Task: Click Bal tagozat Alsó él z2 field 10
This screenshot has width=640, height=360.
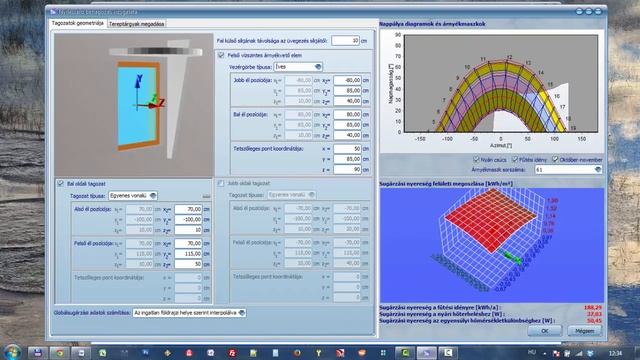Action: click(188, 230)
